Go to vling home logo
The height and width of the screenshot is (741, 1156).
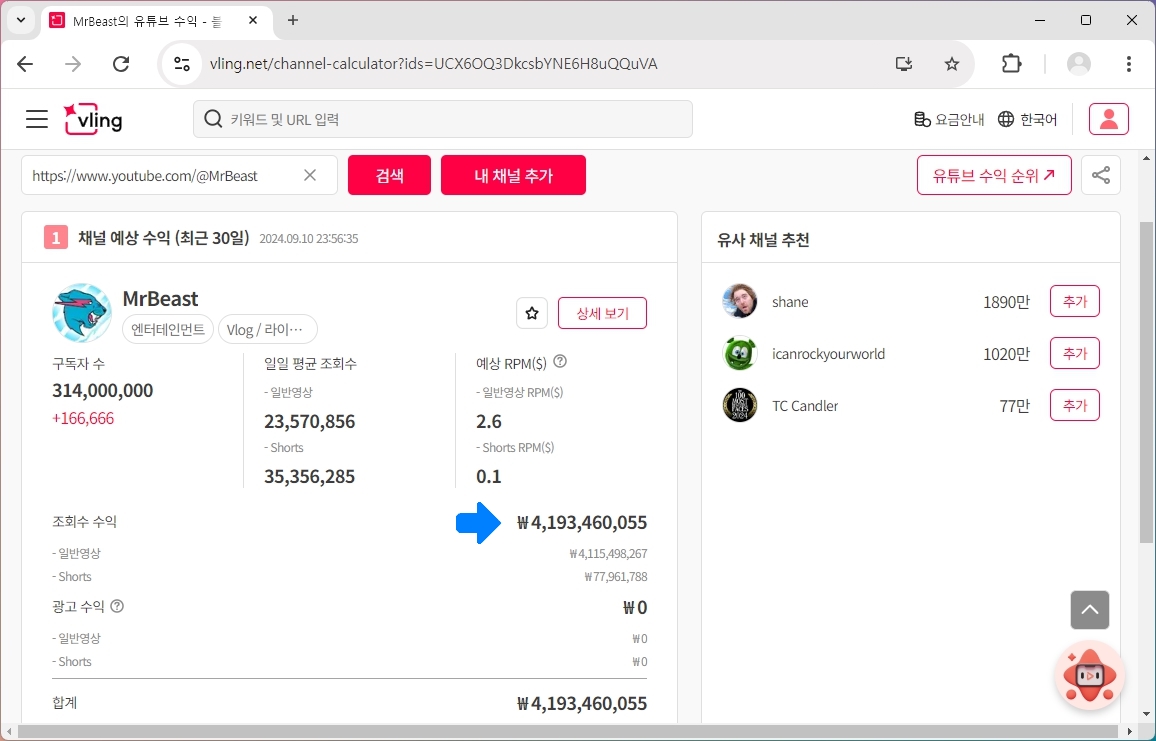pos(94,119)
